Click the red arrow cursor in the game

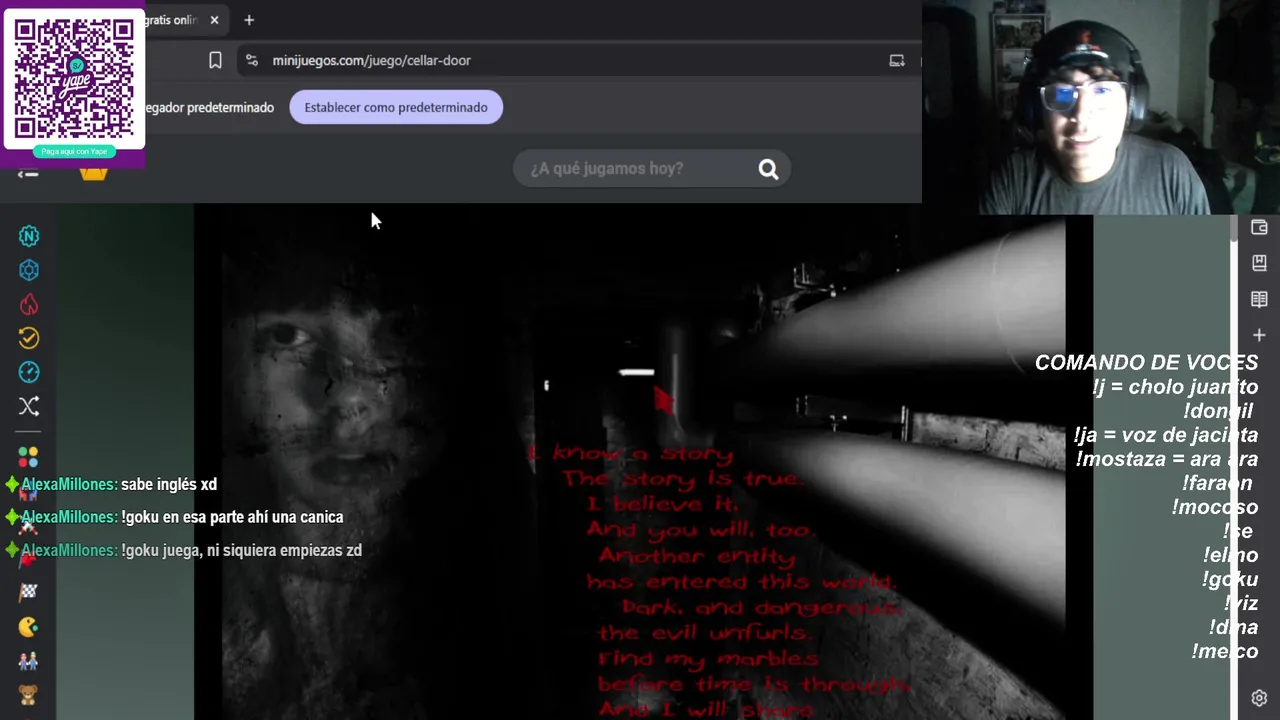(x=663, y=399)
